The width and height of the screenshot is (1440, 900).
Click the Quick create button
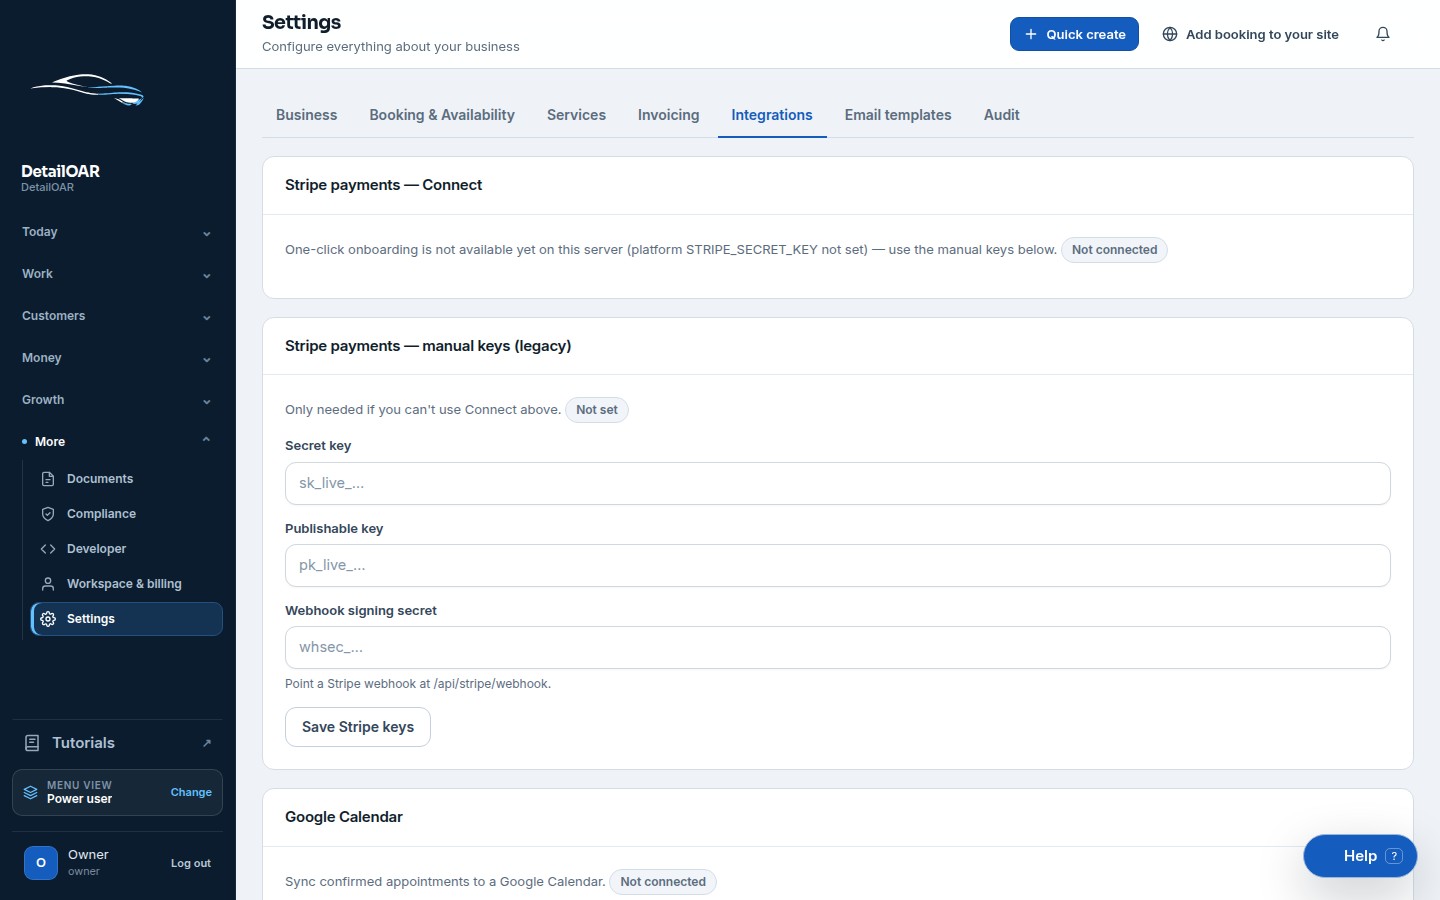point(1074,34)
